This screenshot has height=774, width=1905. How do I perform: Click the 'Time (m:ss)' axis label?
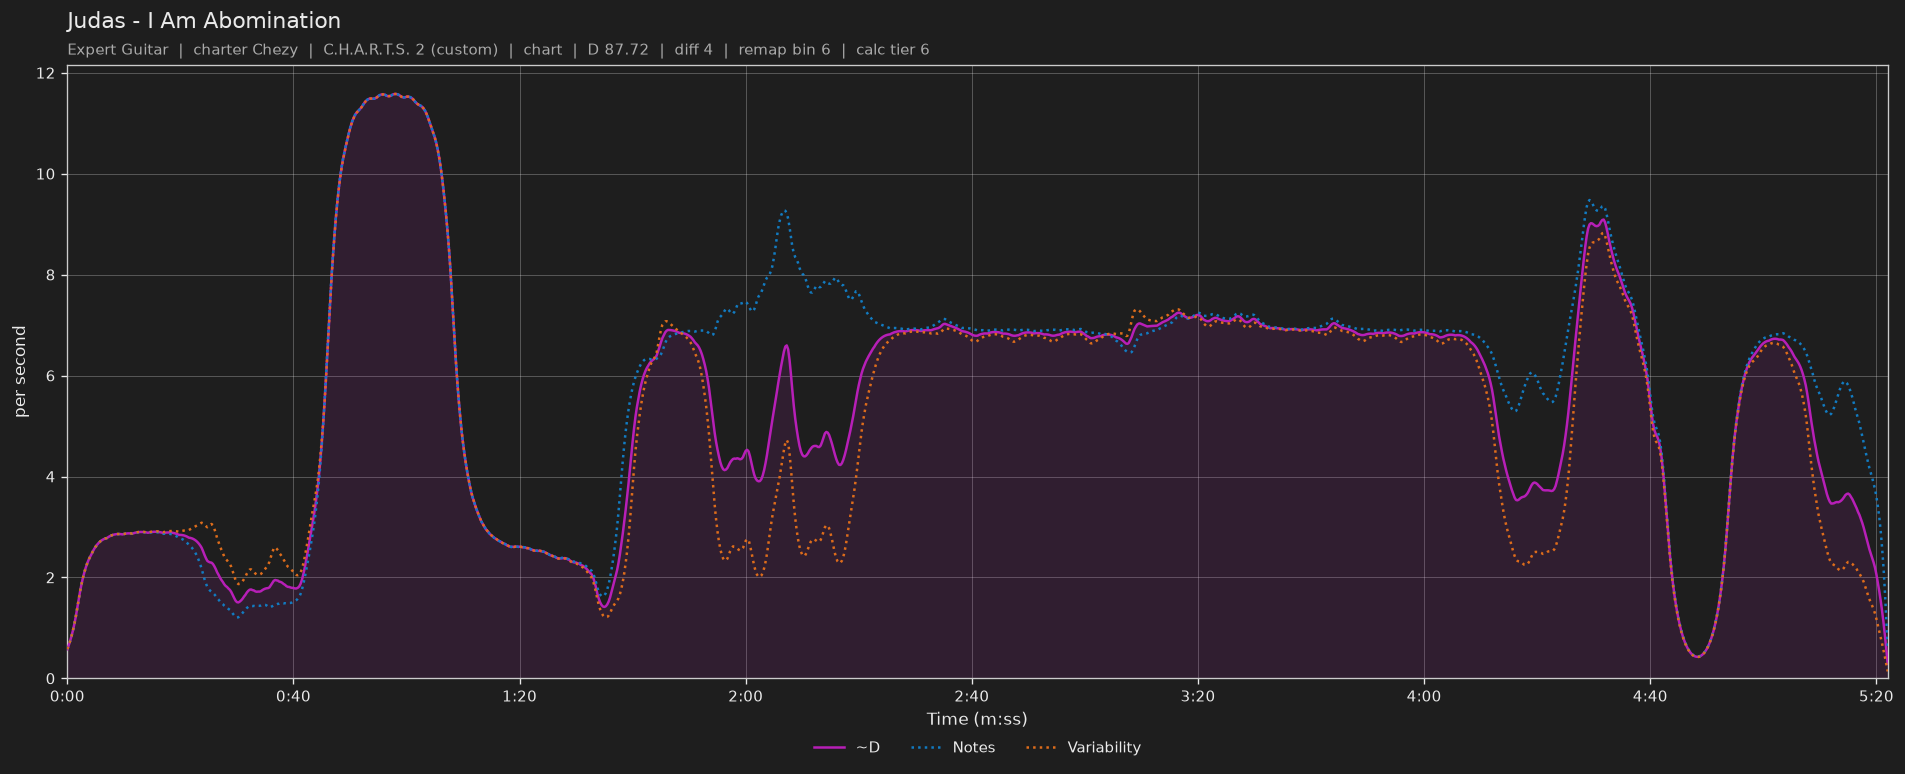pyautogui.click(x=977, y=719)
